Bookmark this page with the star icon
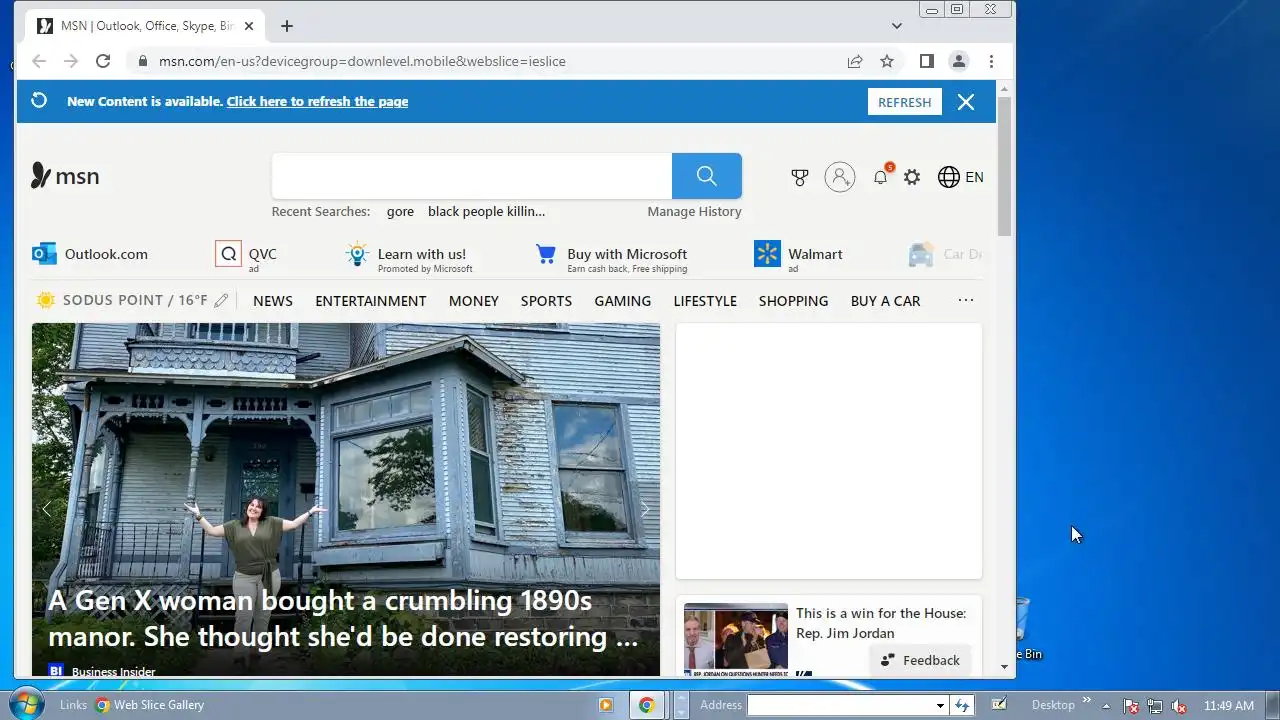The height and width of the screenshot is (720, 1280). 887,61
